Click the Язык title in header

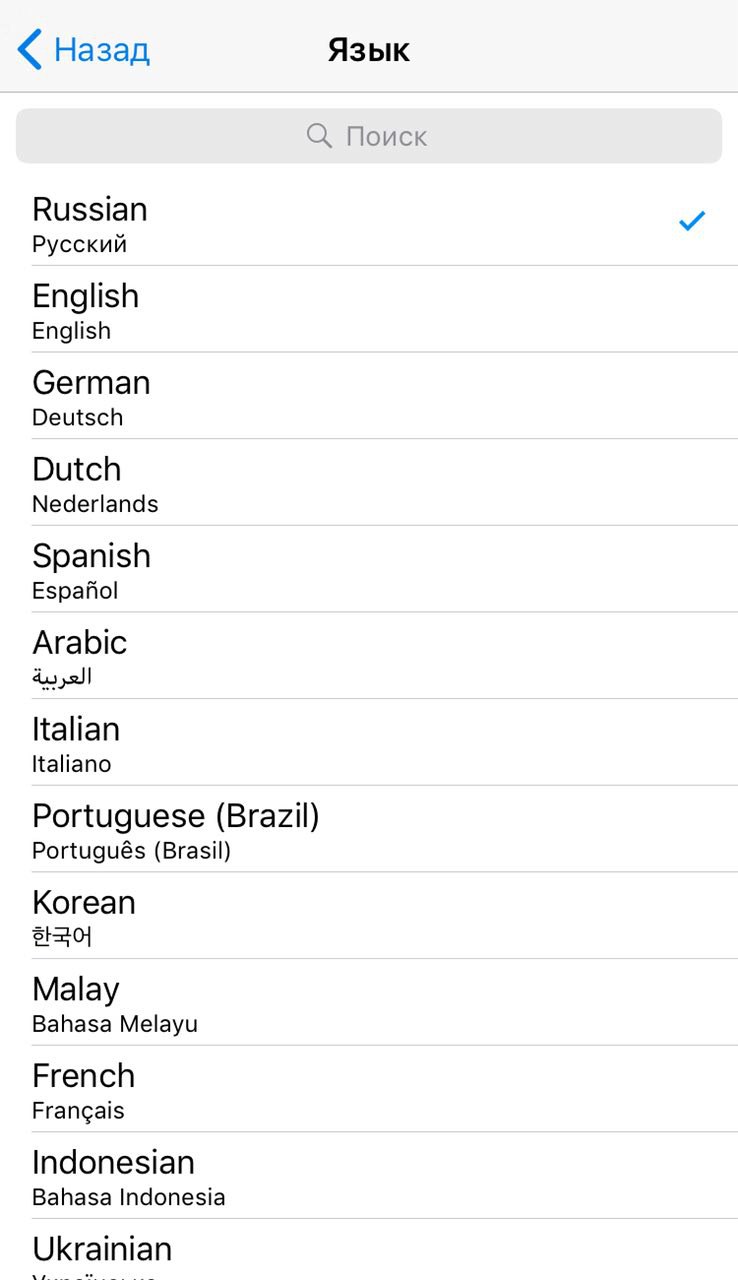369,50
